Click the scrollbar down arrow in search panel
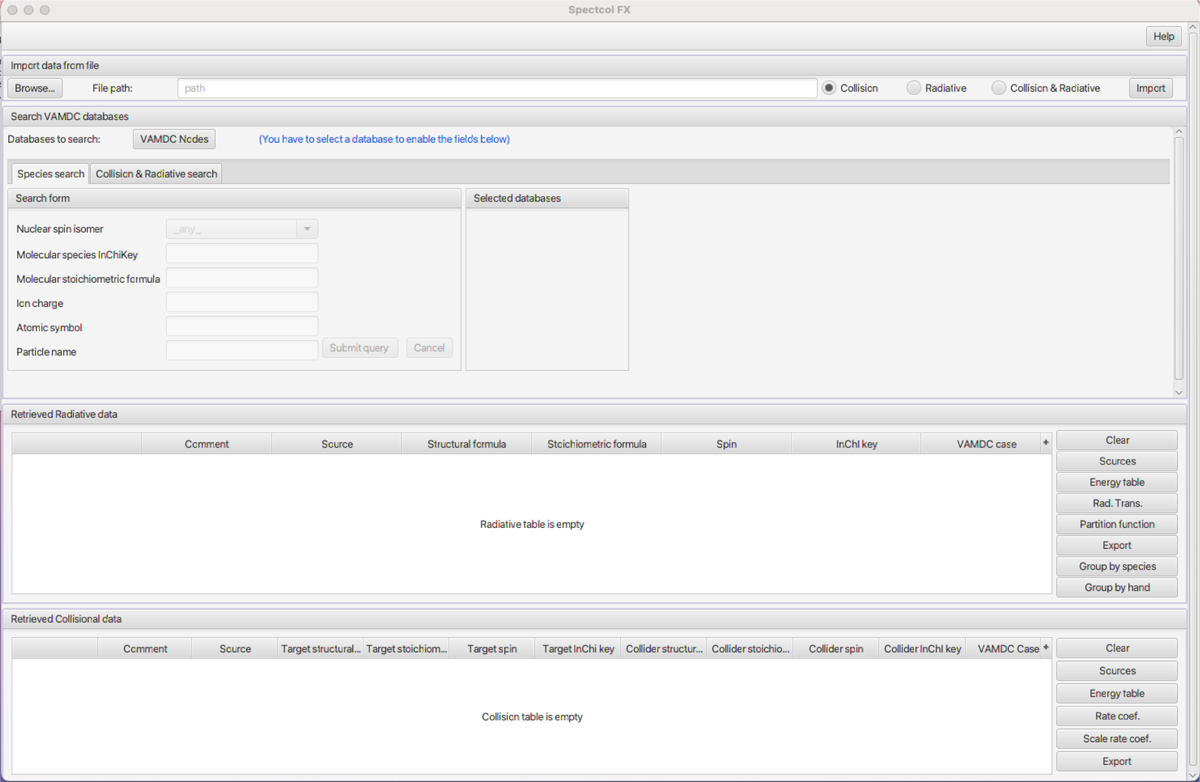This screenshot has height=782, width=1200. pyautogui.click(x=1179, y=393)
